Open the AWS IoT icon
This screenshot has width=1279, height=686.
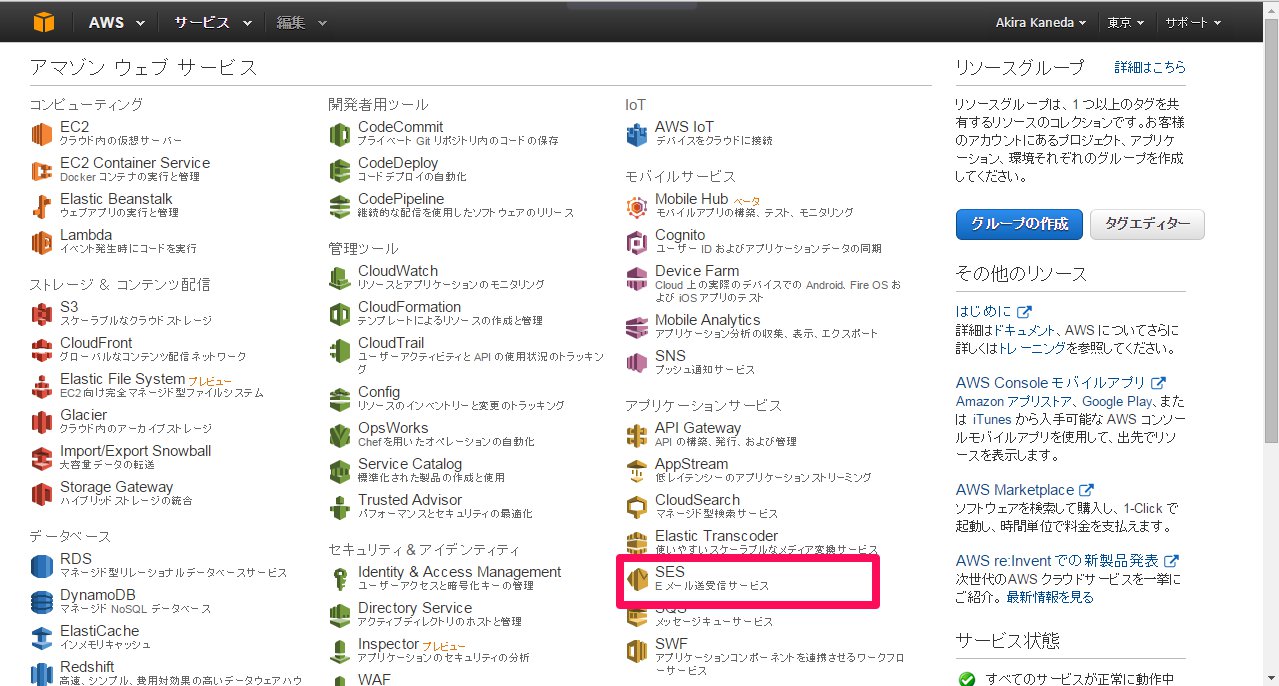(x=637, y=134)
